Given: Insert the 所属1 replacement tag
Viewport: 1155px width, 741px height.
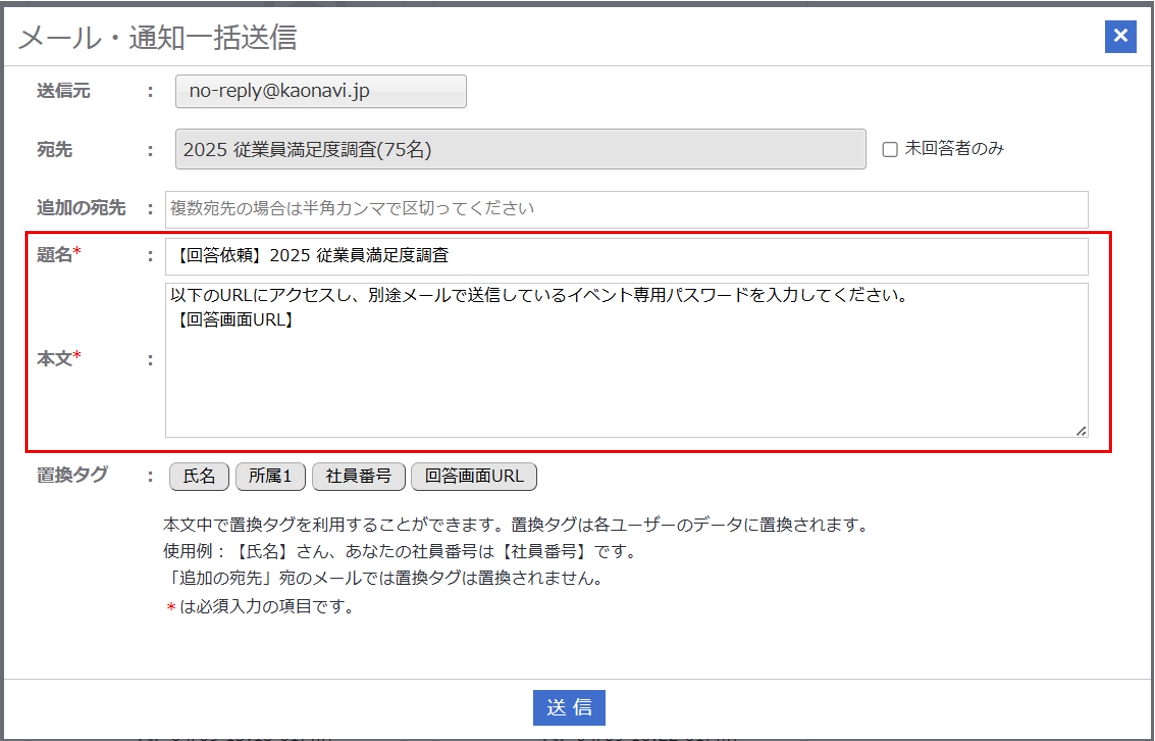Looking at the screenshot, I should (271, 477).
